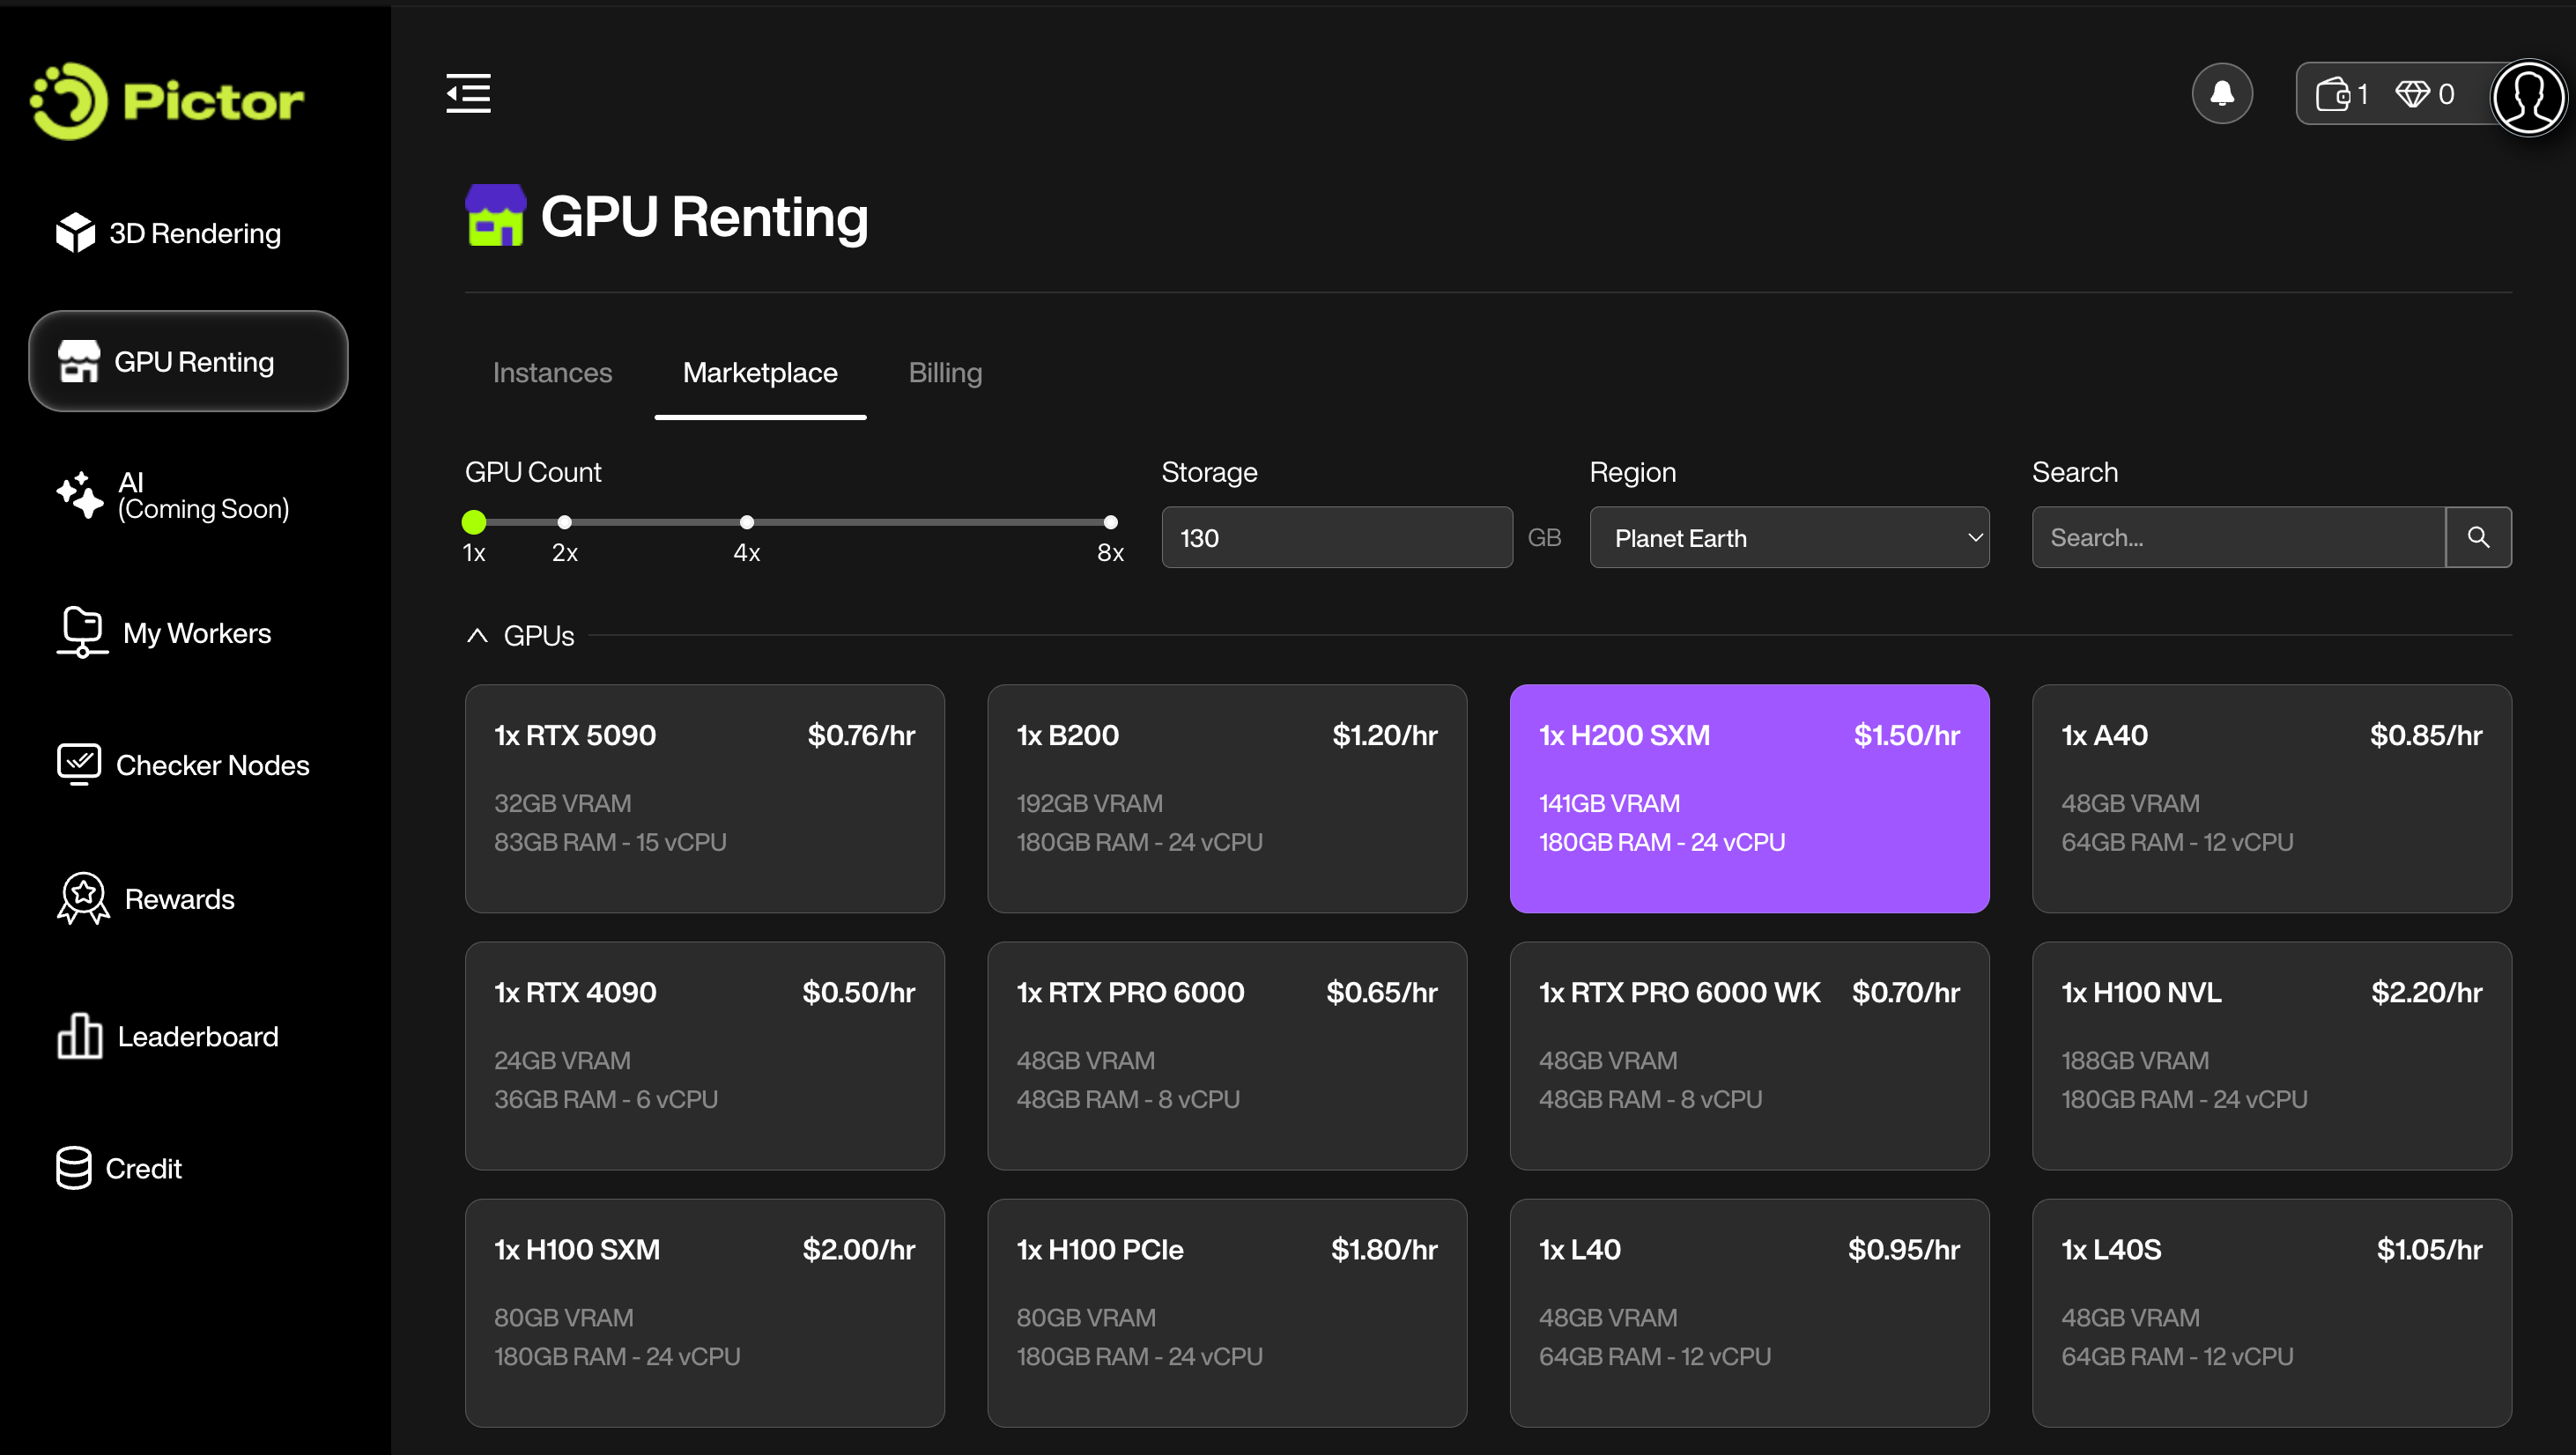The image size is (2576, 1455).
Task: Collapse the GPUs section chevron
Action: (x=477, y=635)
